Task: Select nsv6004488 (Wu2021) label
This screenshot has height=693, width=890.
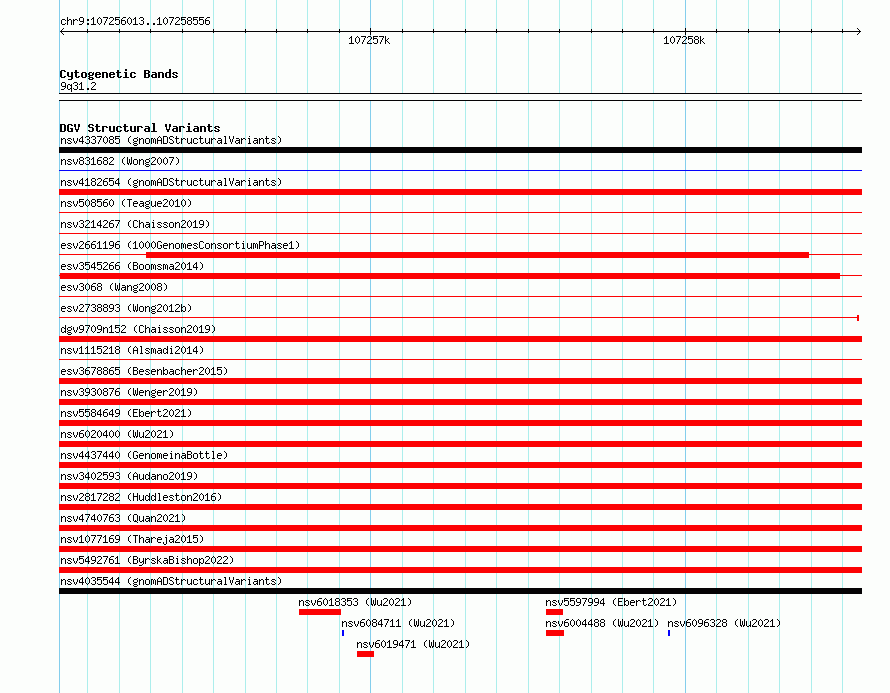Action: point(602,623)
